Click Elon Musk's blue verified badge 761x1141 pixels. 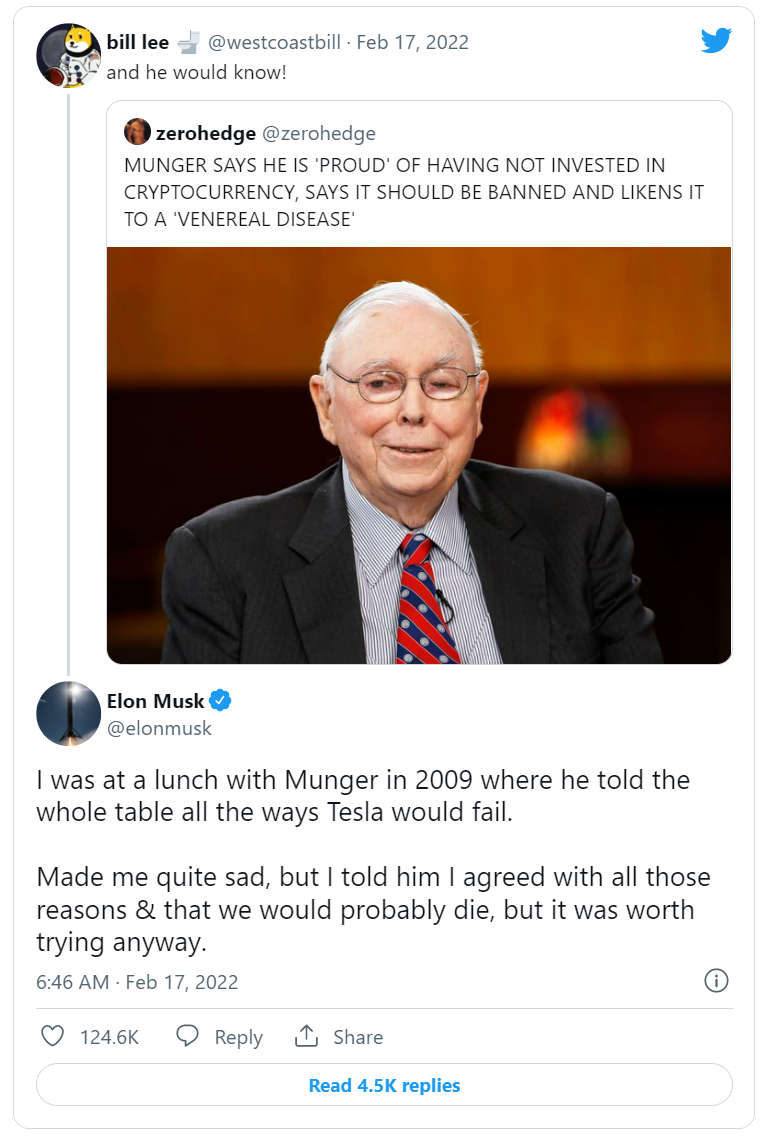coord(220,700)
